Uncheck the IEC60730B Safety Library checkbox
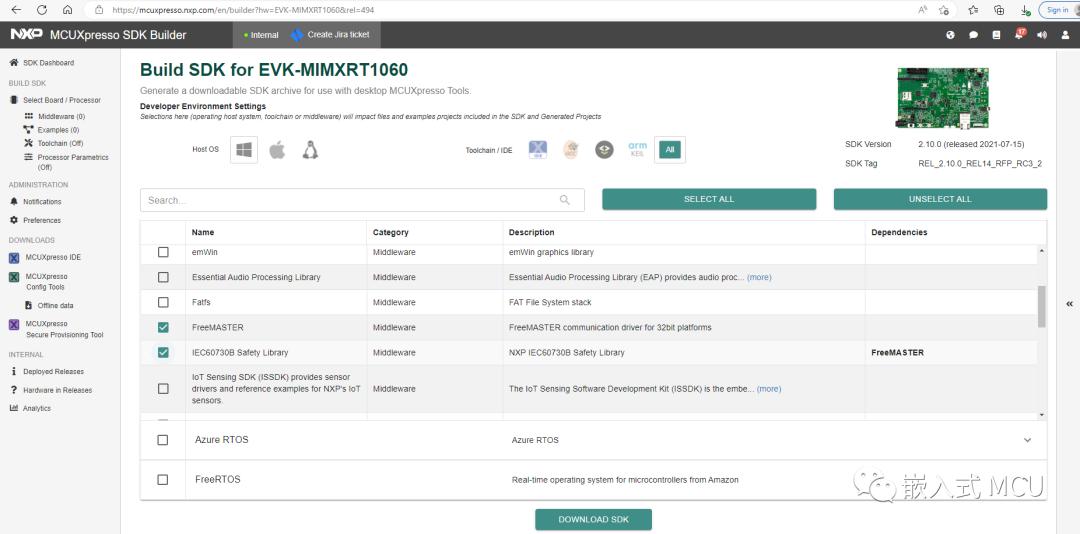The height and width of the screenshot is (534, 1080). tap(163, 352)
